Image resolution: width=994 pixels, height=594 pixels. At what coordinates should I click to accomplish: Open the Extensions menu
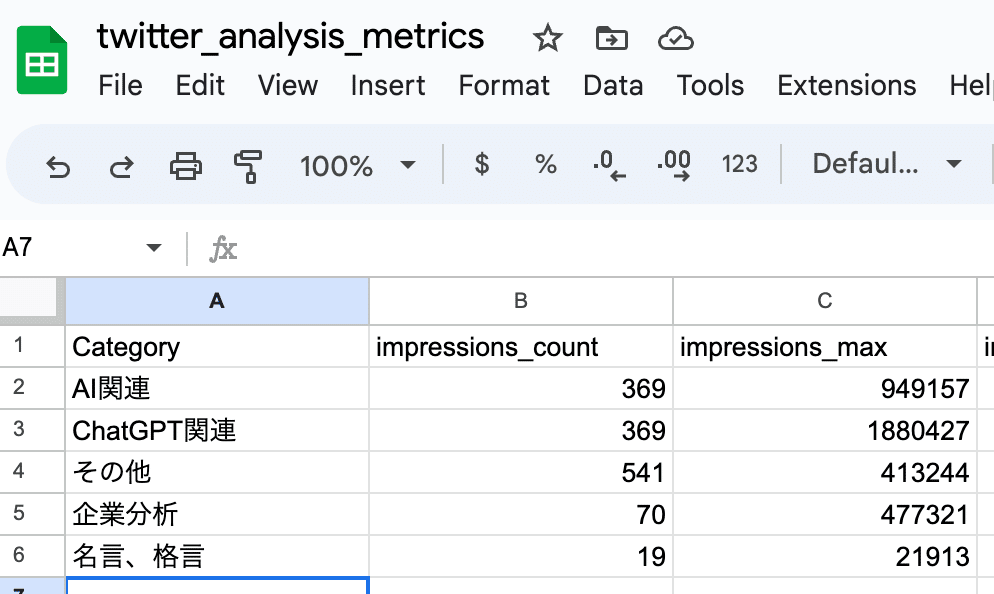[x=846, y=86]
